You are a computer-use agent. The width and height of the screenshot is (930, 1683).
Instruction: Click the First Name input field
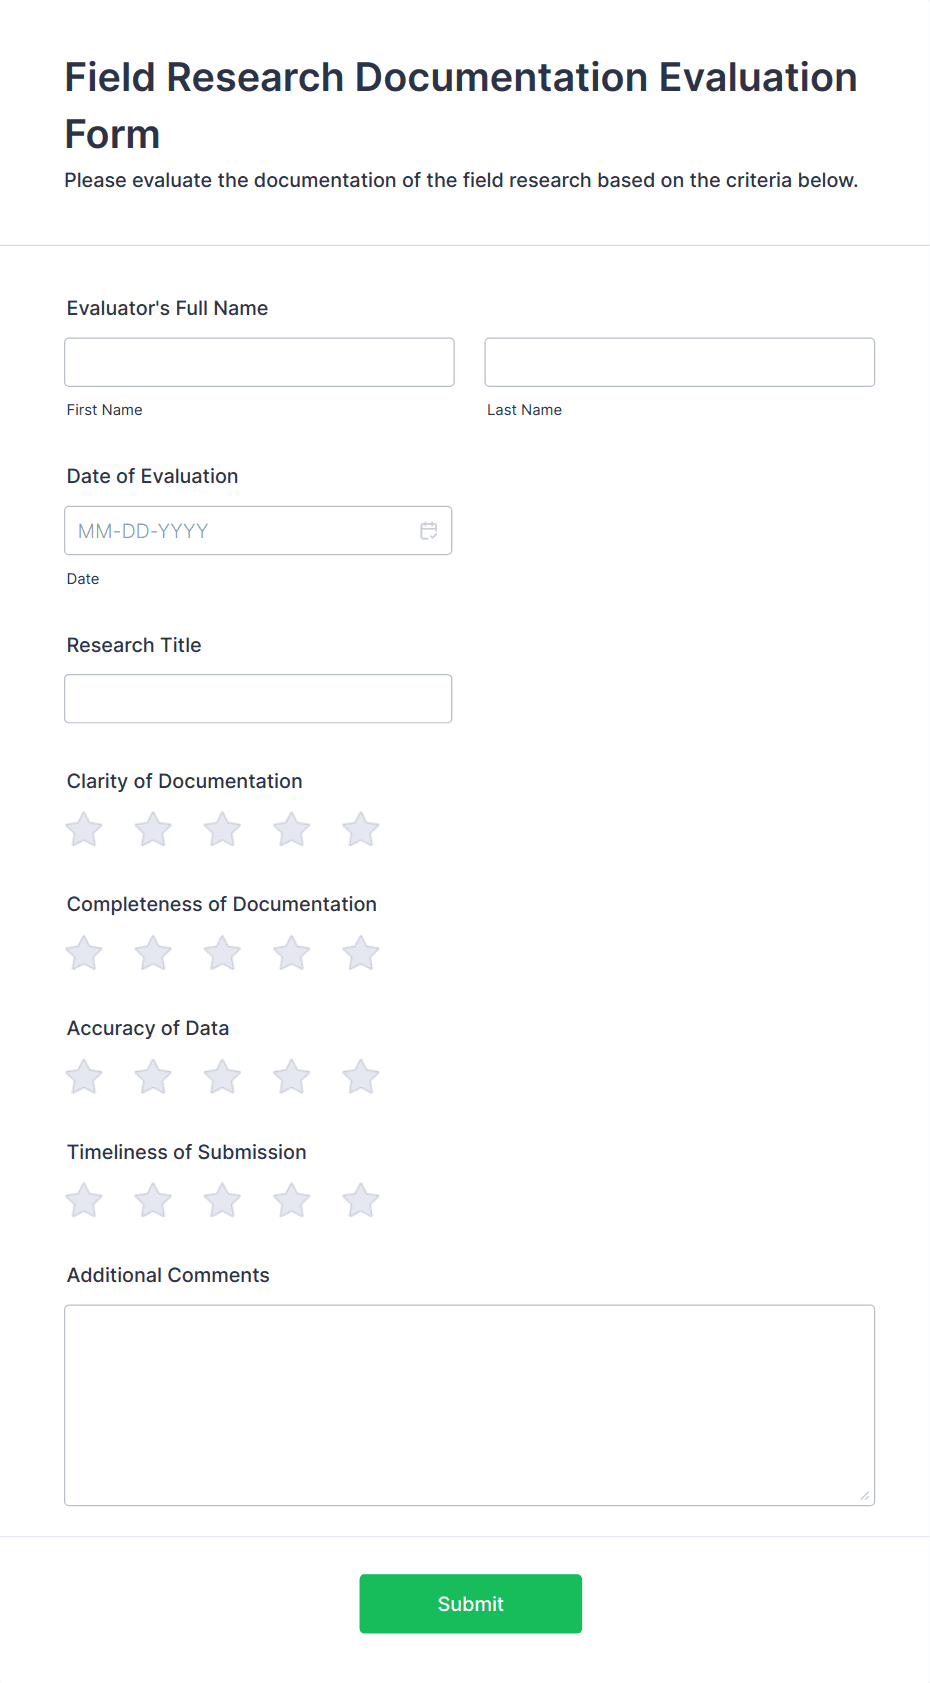click(x=259, y=362)
